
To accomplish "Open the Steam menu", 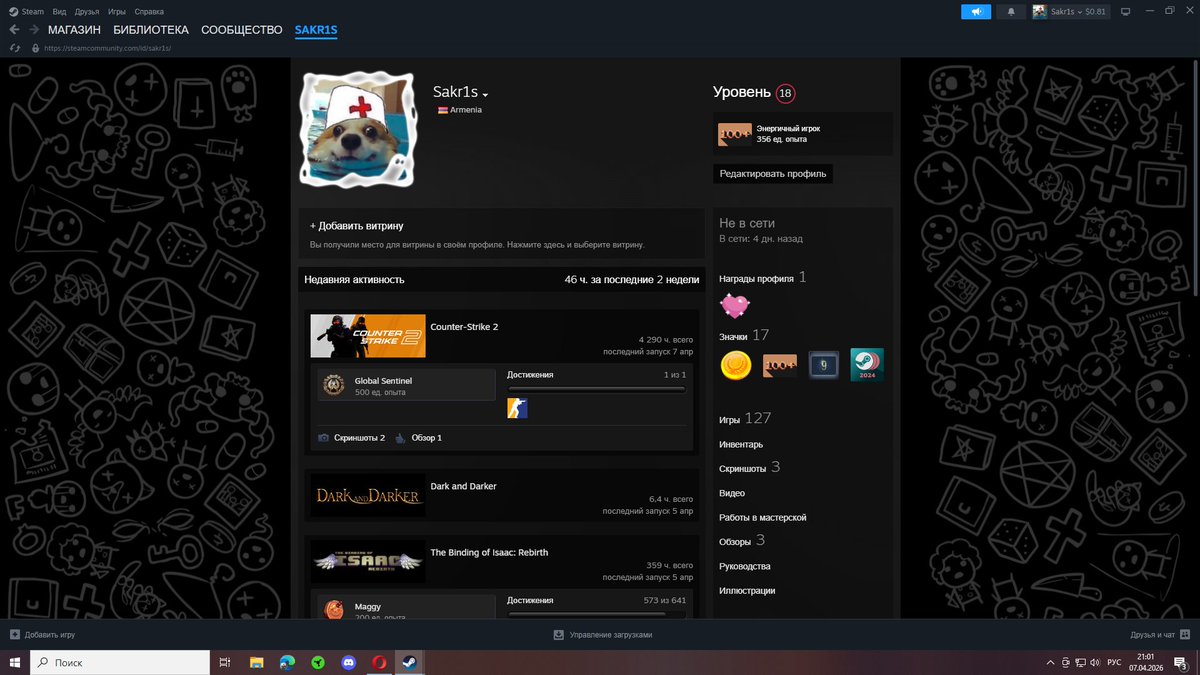I will coord(26,11).
